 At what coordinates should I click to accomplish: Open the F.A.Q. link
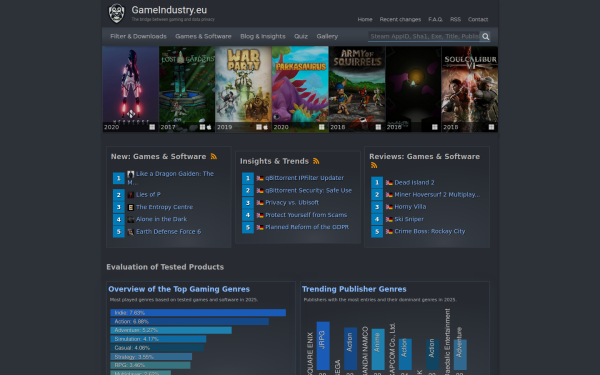[x=435, y=19]
